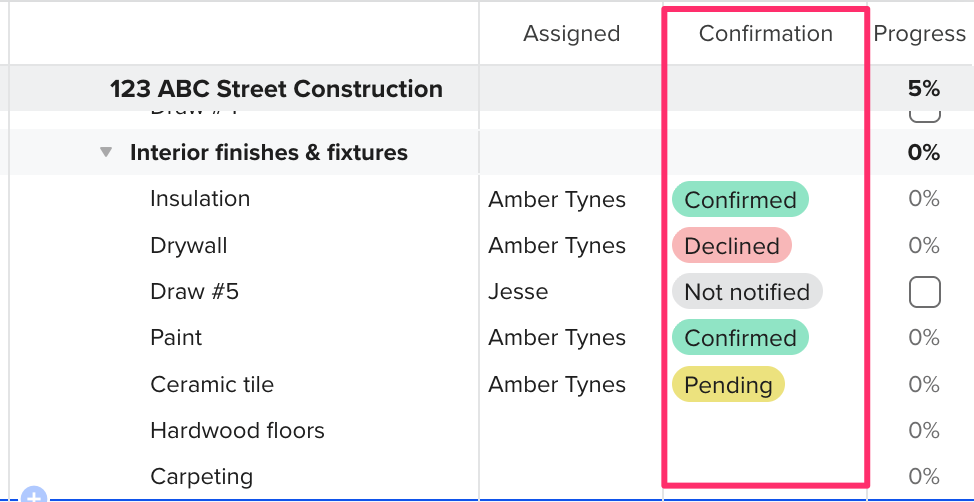Click the blue plus icon at bottom left
Viewport: 974px width, 502px height.
point(34,495)
